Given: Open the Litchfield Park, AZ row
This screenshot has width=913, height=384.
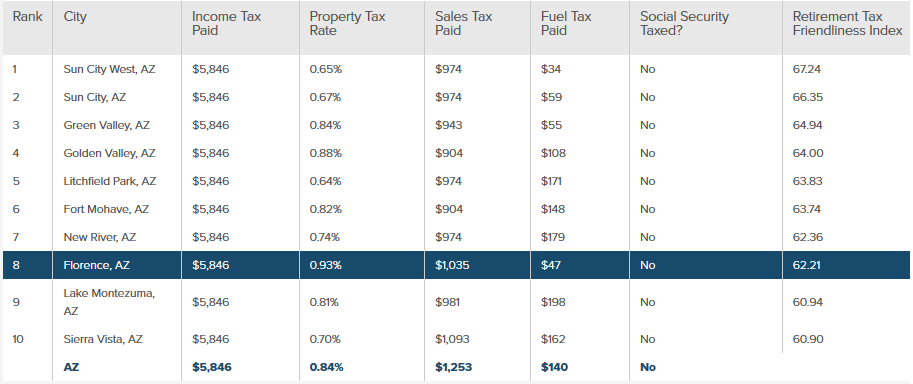Looking at the screenshot, I should pos(456,181).
